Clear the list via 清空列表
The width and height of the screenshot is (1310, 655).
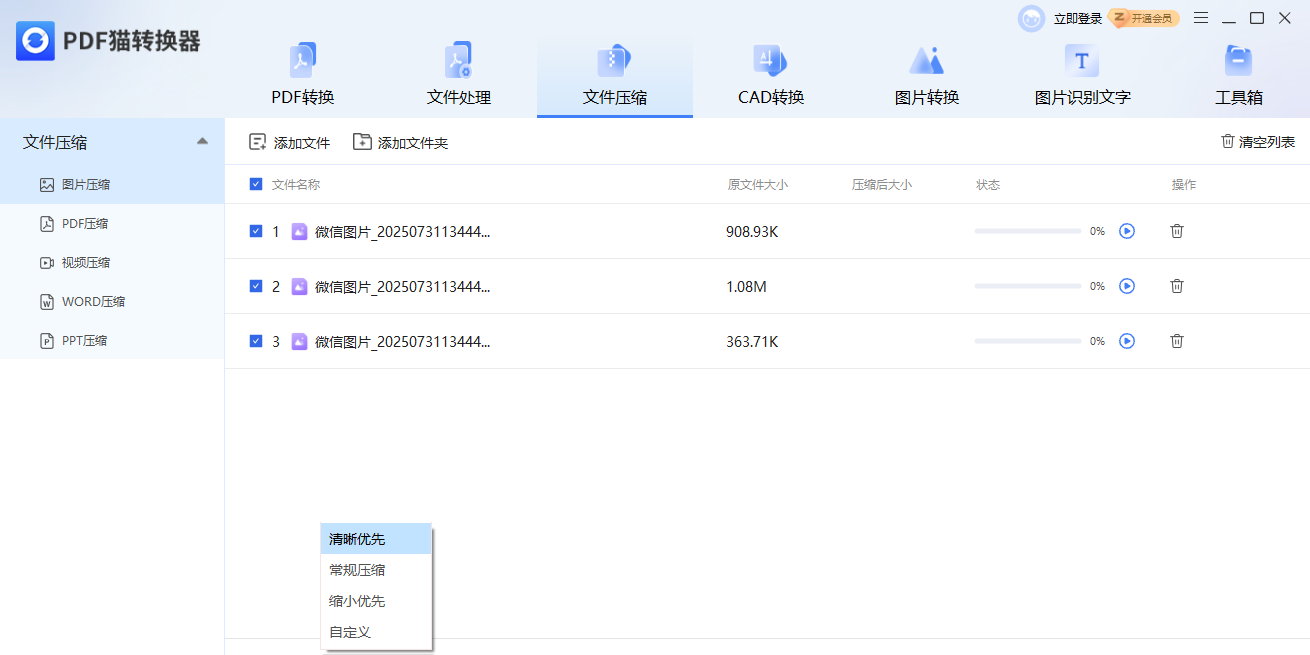tap(1258, 141)
